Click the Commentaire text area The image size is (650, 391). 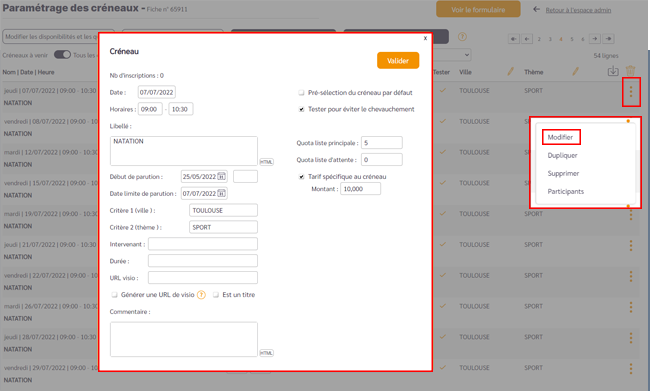click(x=184, y=339)
